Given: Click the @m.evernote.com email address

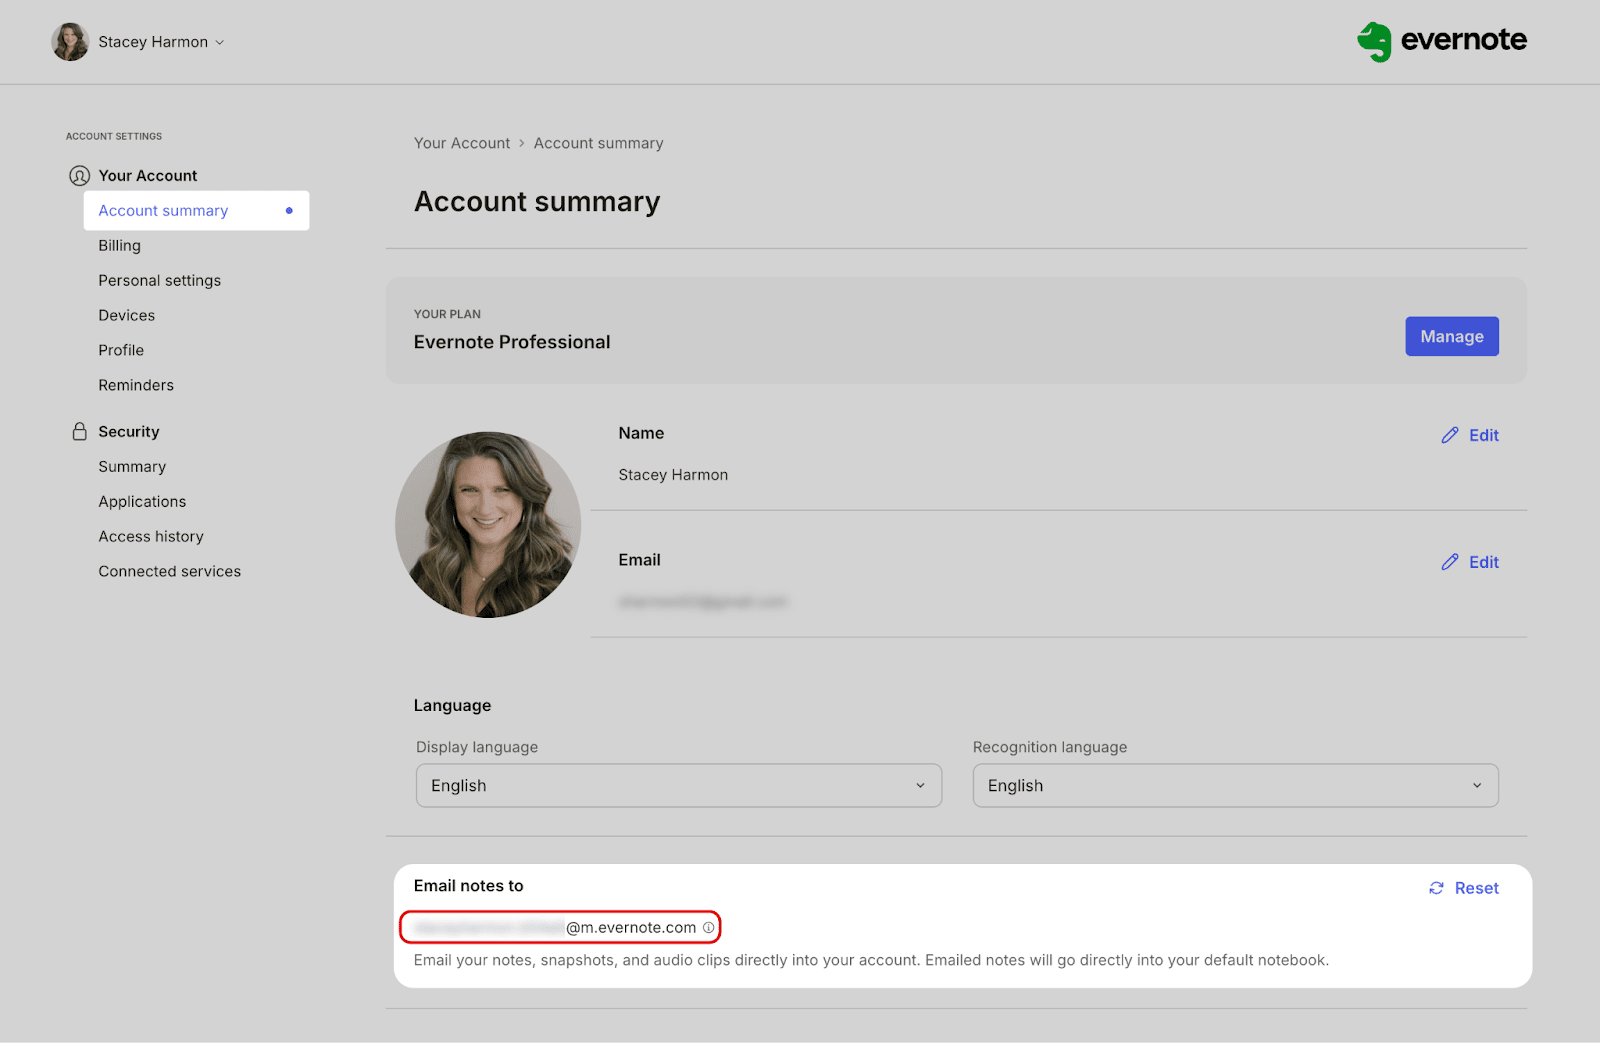Looking at the screenshot, I should [556, 927].
